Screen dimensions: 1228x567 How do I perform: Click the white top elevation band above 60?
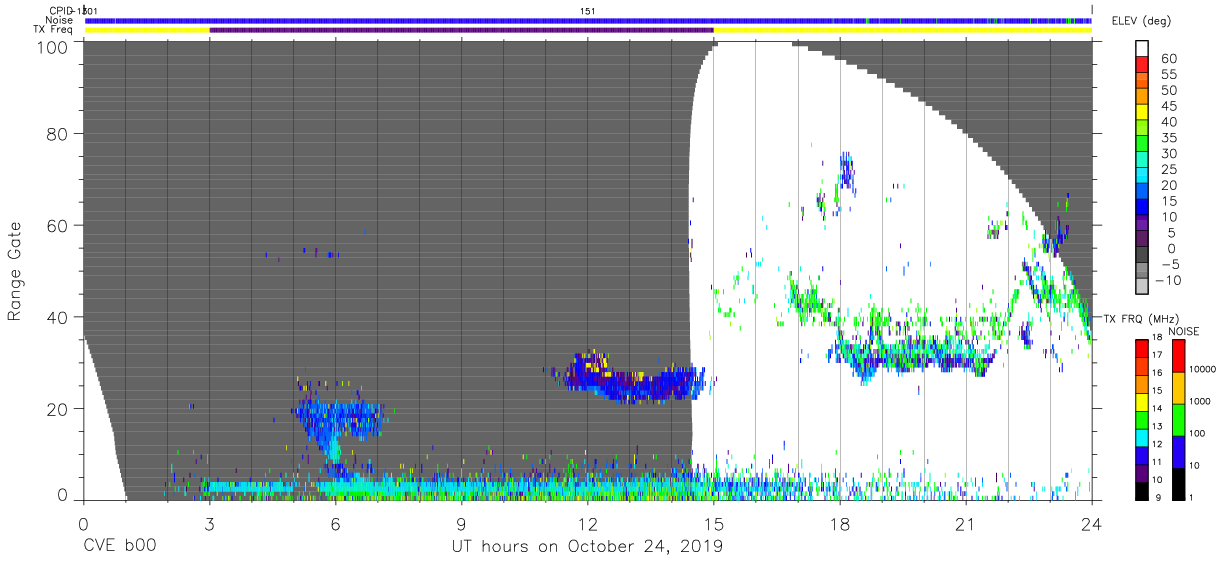point(1143,50)
